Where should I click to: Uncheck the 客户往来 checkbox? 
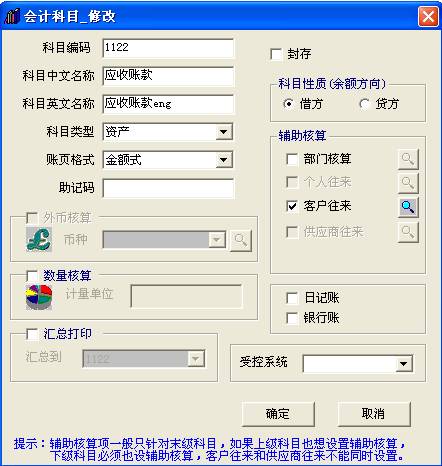click(x=292, y=206)
